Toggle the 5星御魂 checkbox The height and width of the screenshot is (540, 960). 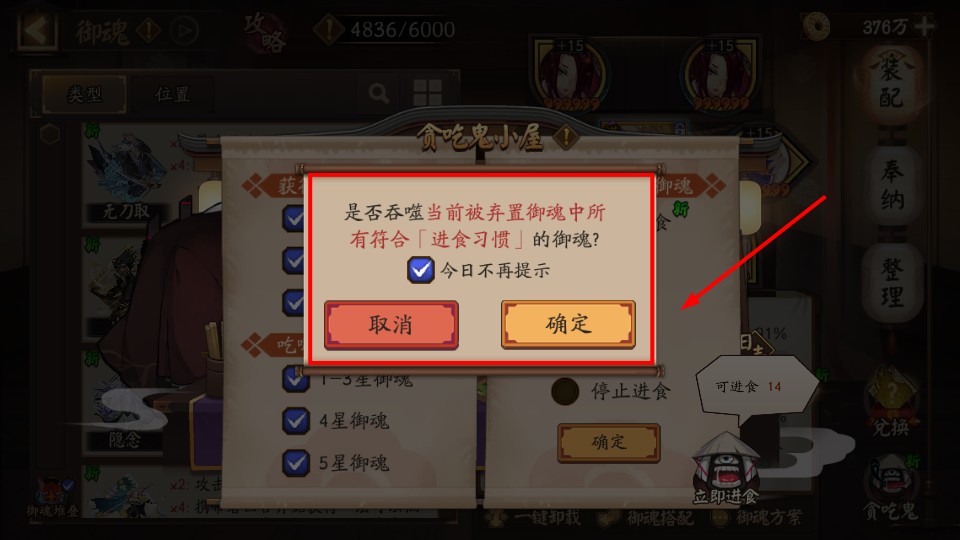click(296, 463)
